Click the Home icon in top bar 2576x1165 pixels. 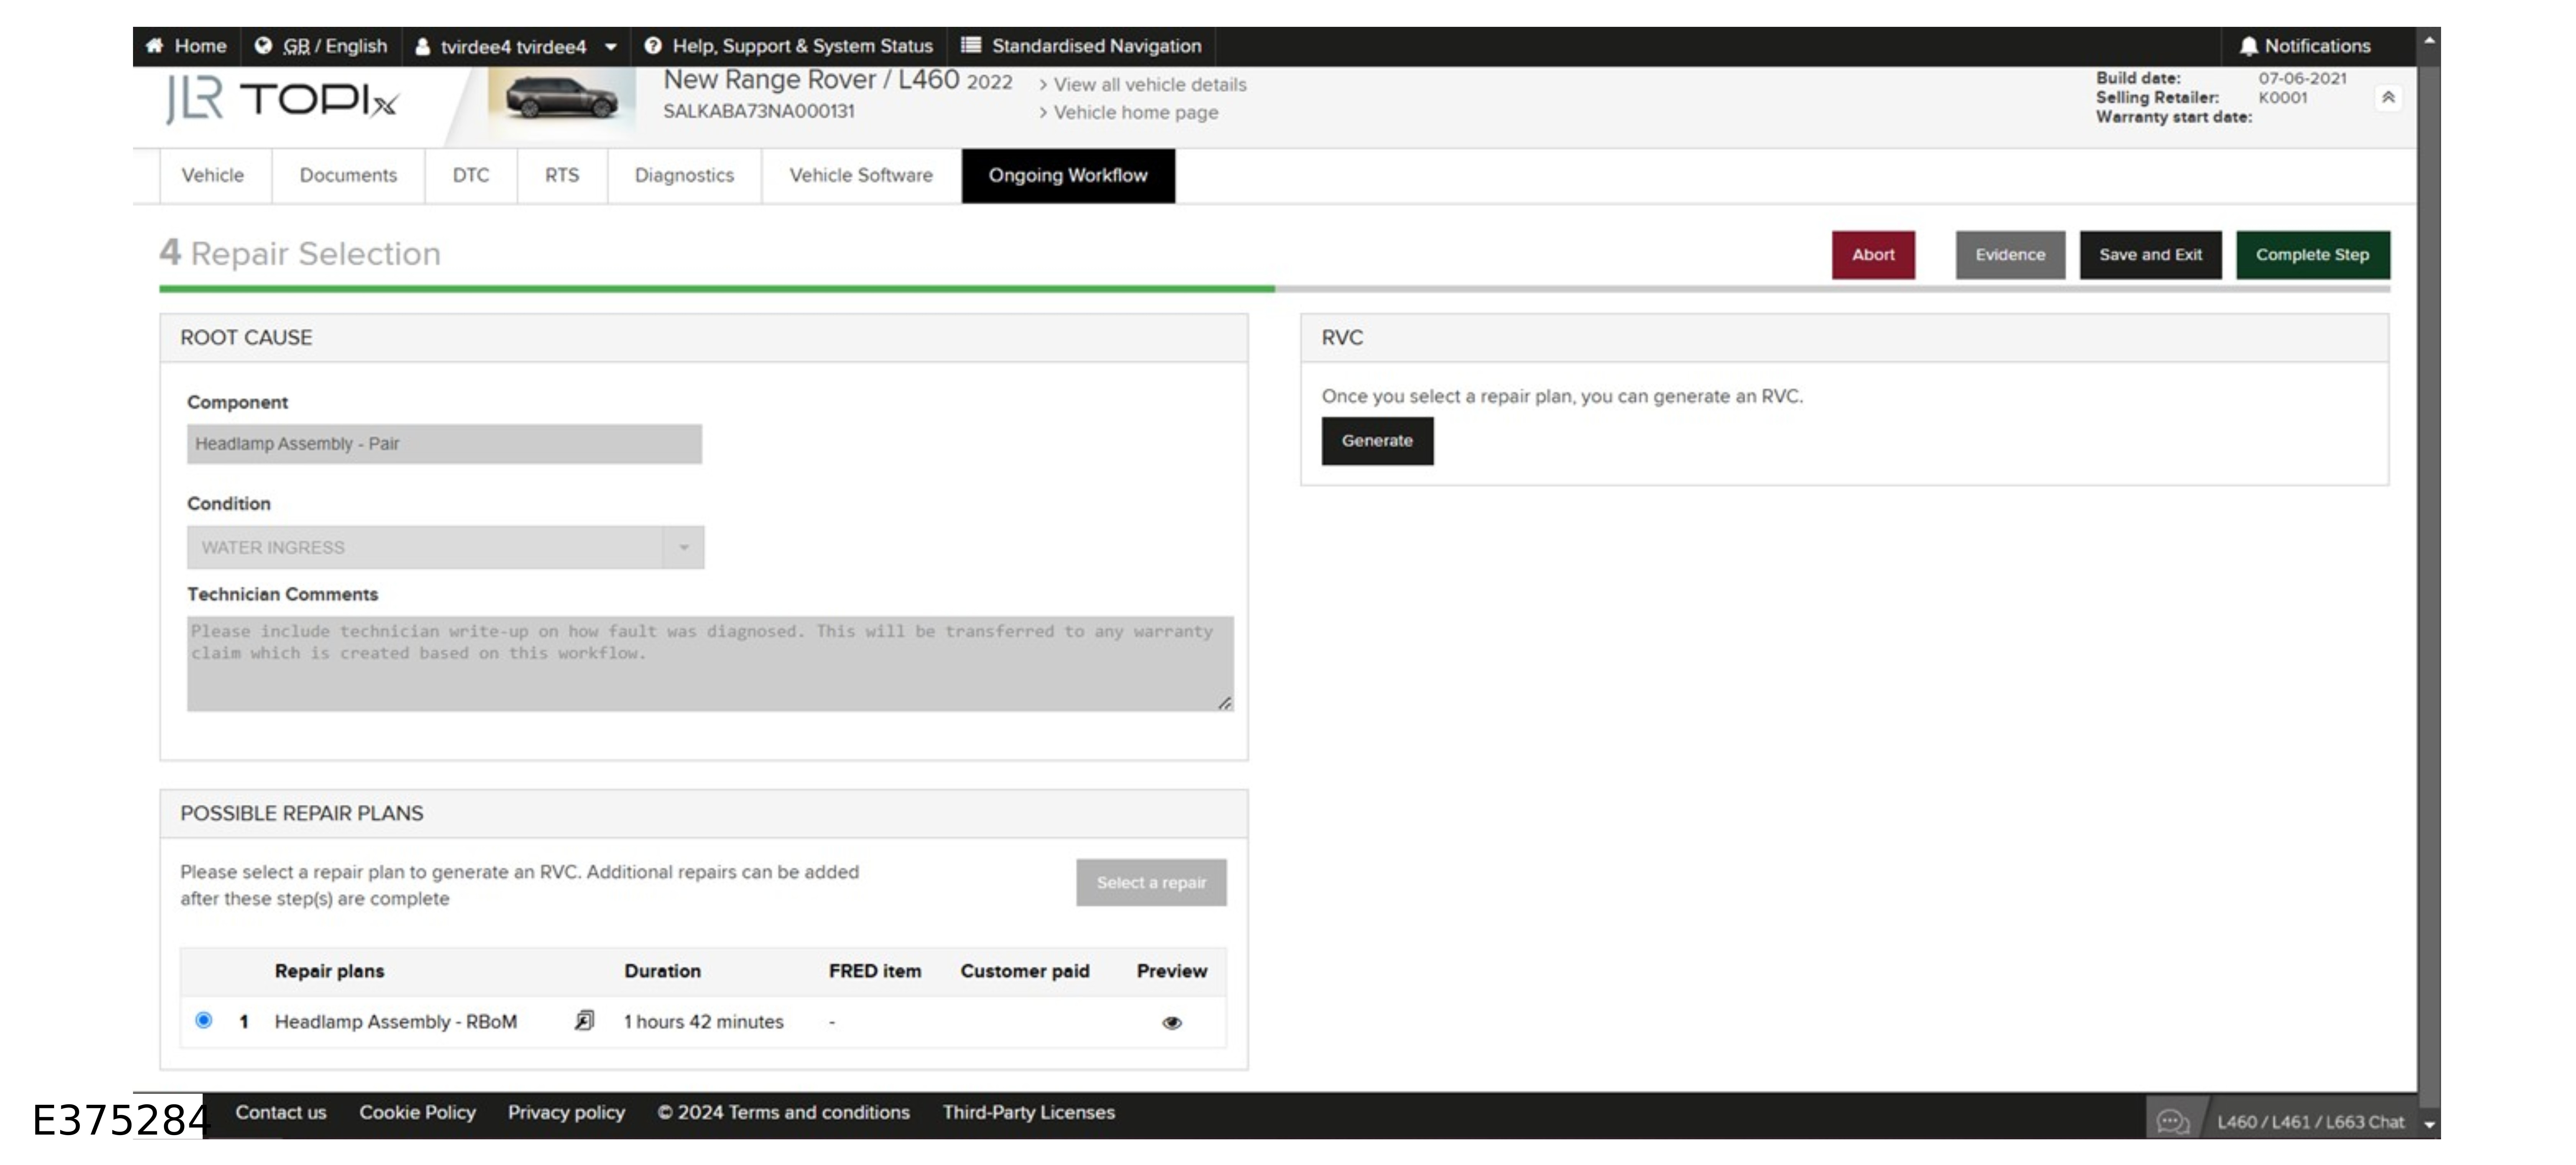pyautogui.click(x=155, y=46)
